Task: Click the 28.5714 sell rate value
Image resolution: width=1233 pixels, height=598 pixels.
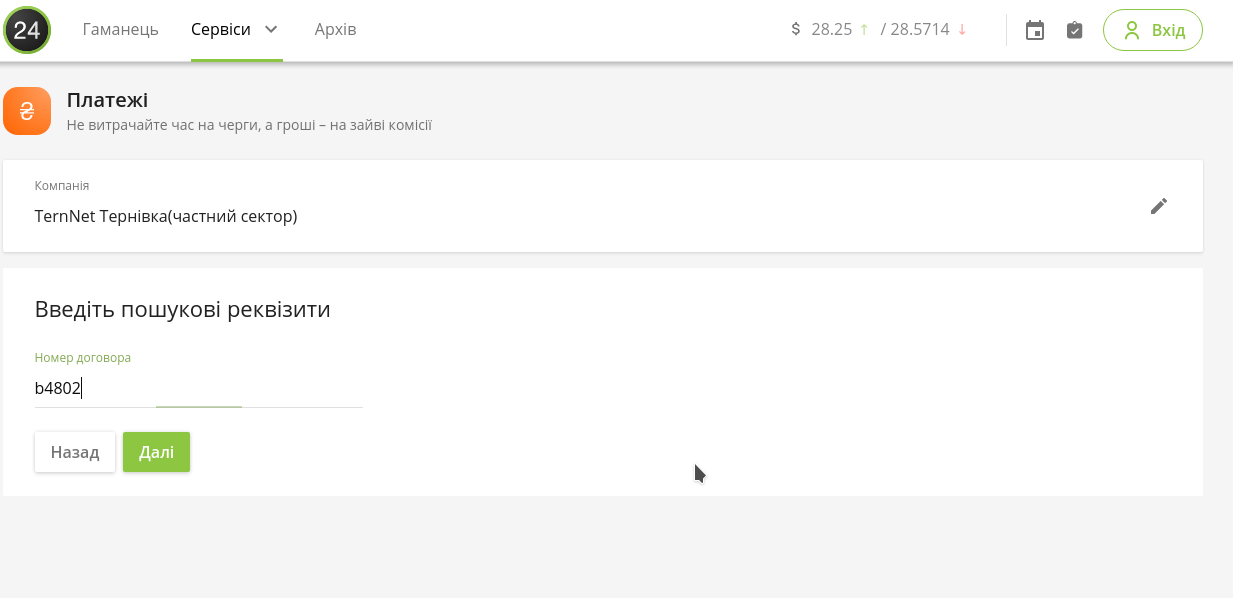Action: 920,30
